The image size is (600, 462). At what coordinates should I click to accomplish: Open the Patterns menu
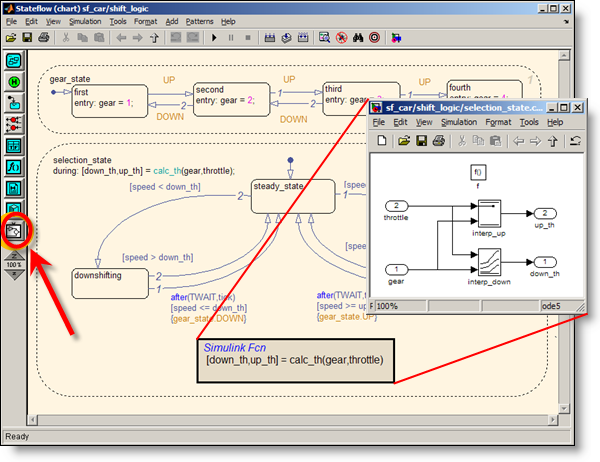pos(199,21)
